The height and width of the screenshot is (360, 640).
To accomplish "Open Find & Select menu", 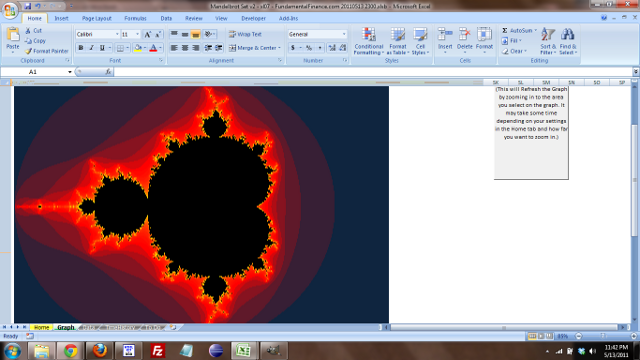I will coord(568,41).
